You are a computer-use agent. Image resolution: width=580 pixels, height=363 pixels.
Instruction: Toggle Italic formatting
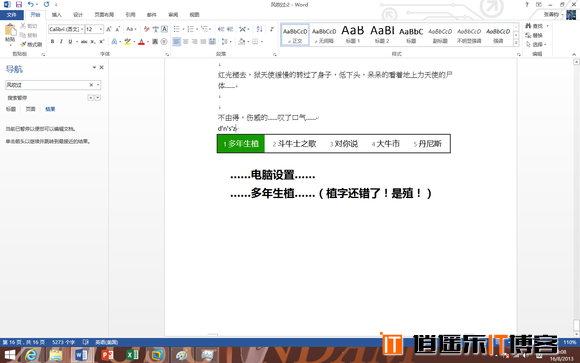tap(61, 41)
